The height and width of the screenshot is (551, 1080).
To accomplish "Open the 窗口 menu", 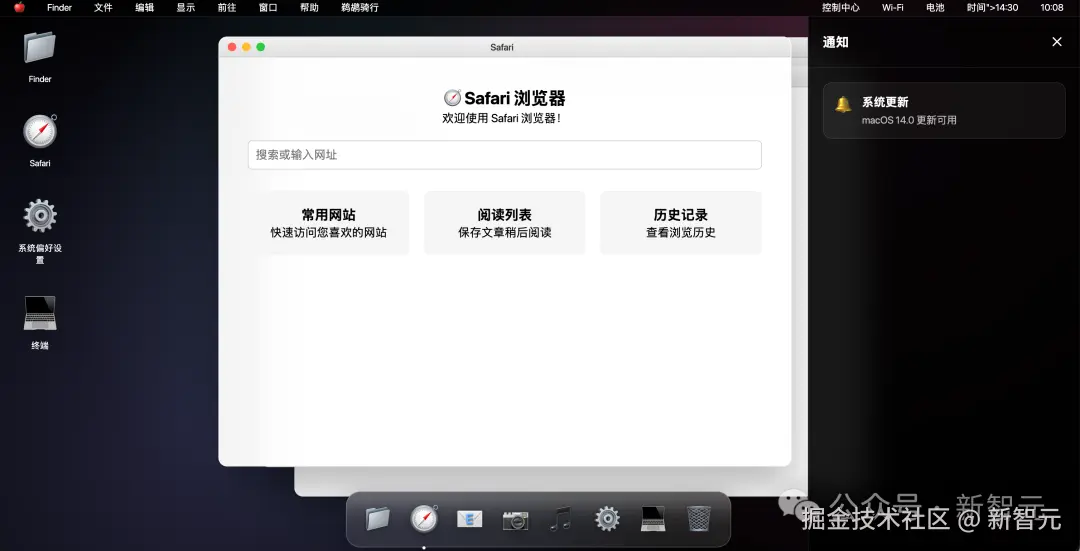I will tap(268, 8).
